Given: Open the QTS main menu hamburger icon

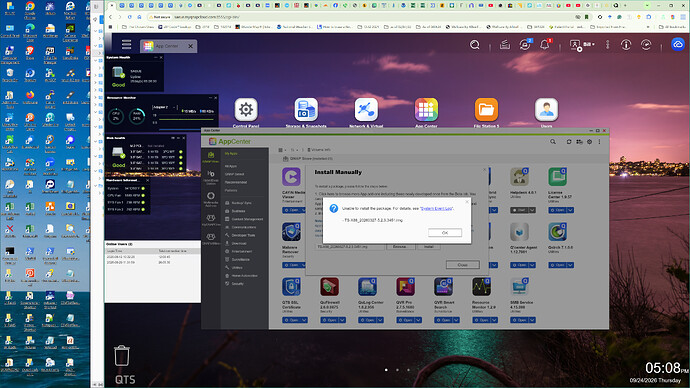Looking at the screenshot, I should [x=126, y=44].
